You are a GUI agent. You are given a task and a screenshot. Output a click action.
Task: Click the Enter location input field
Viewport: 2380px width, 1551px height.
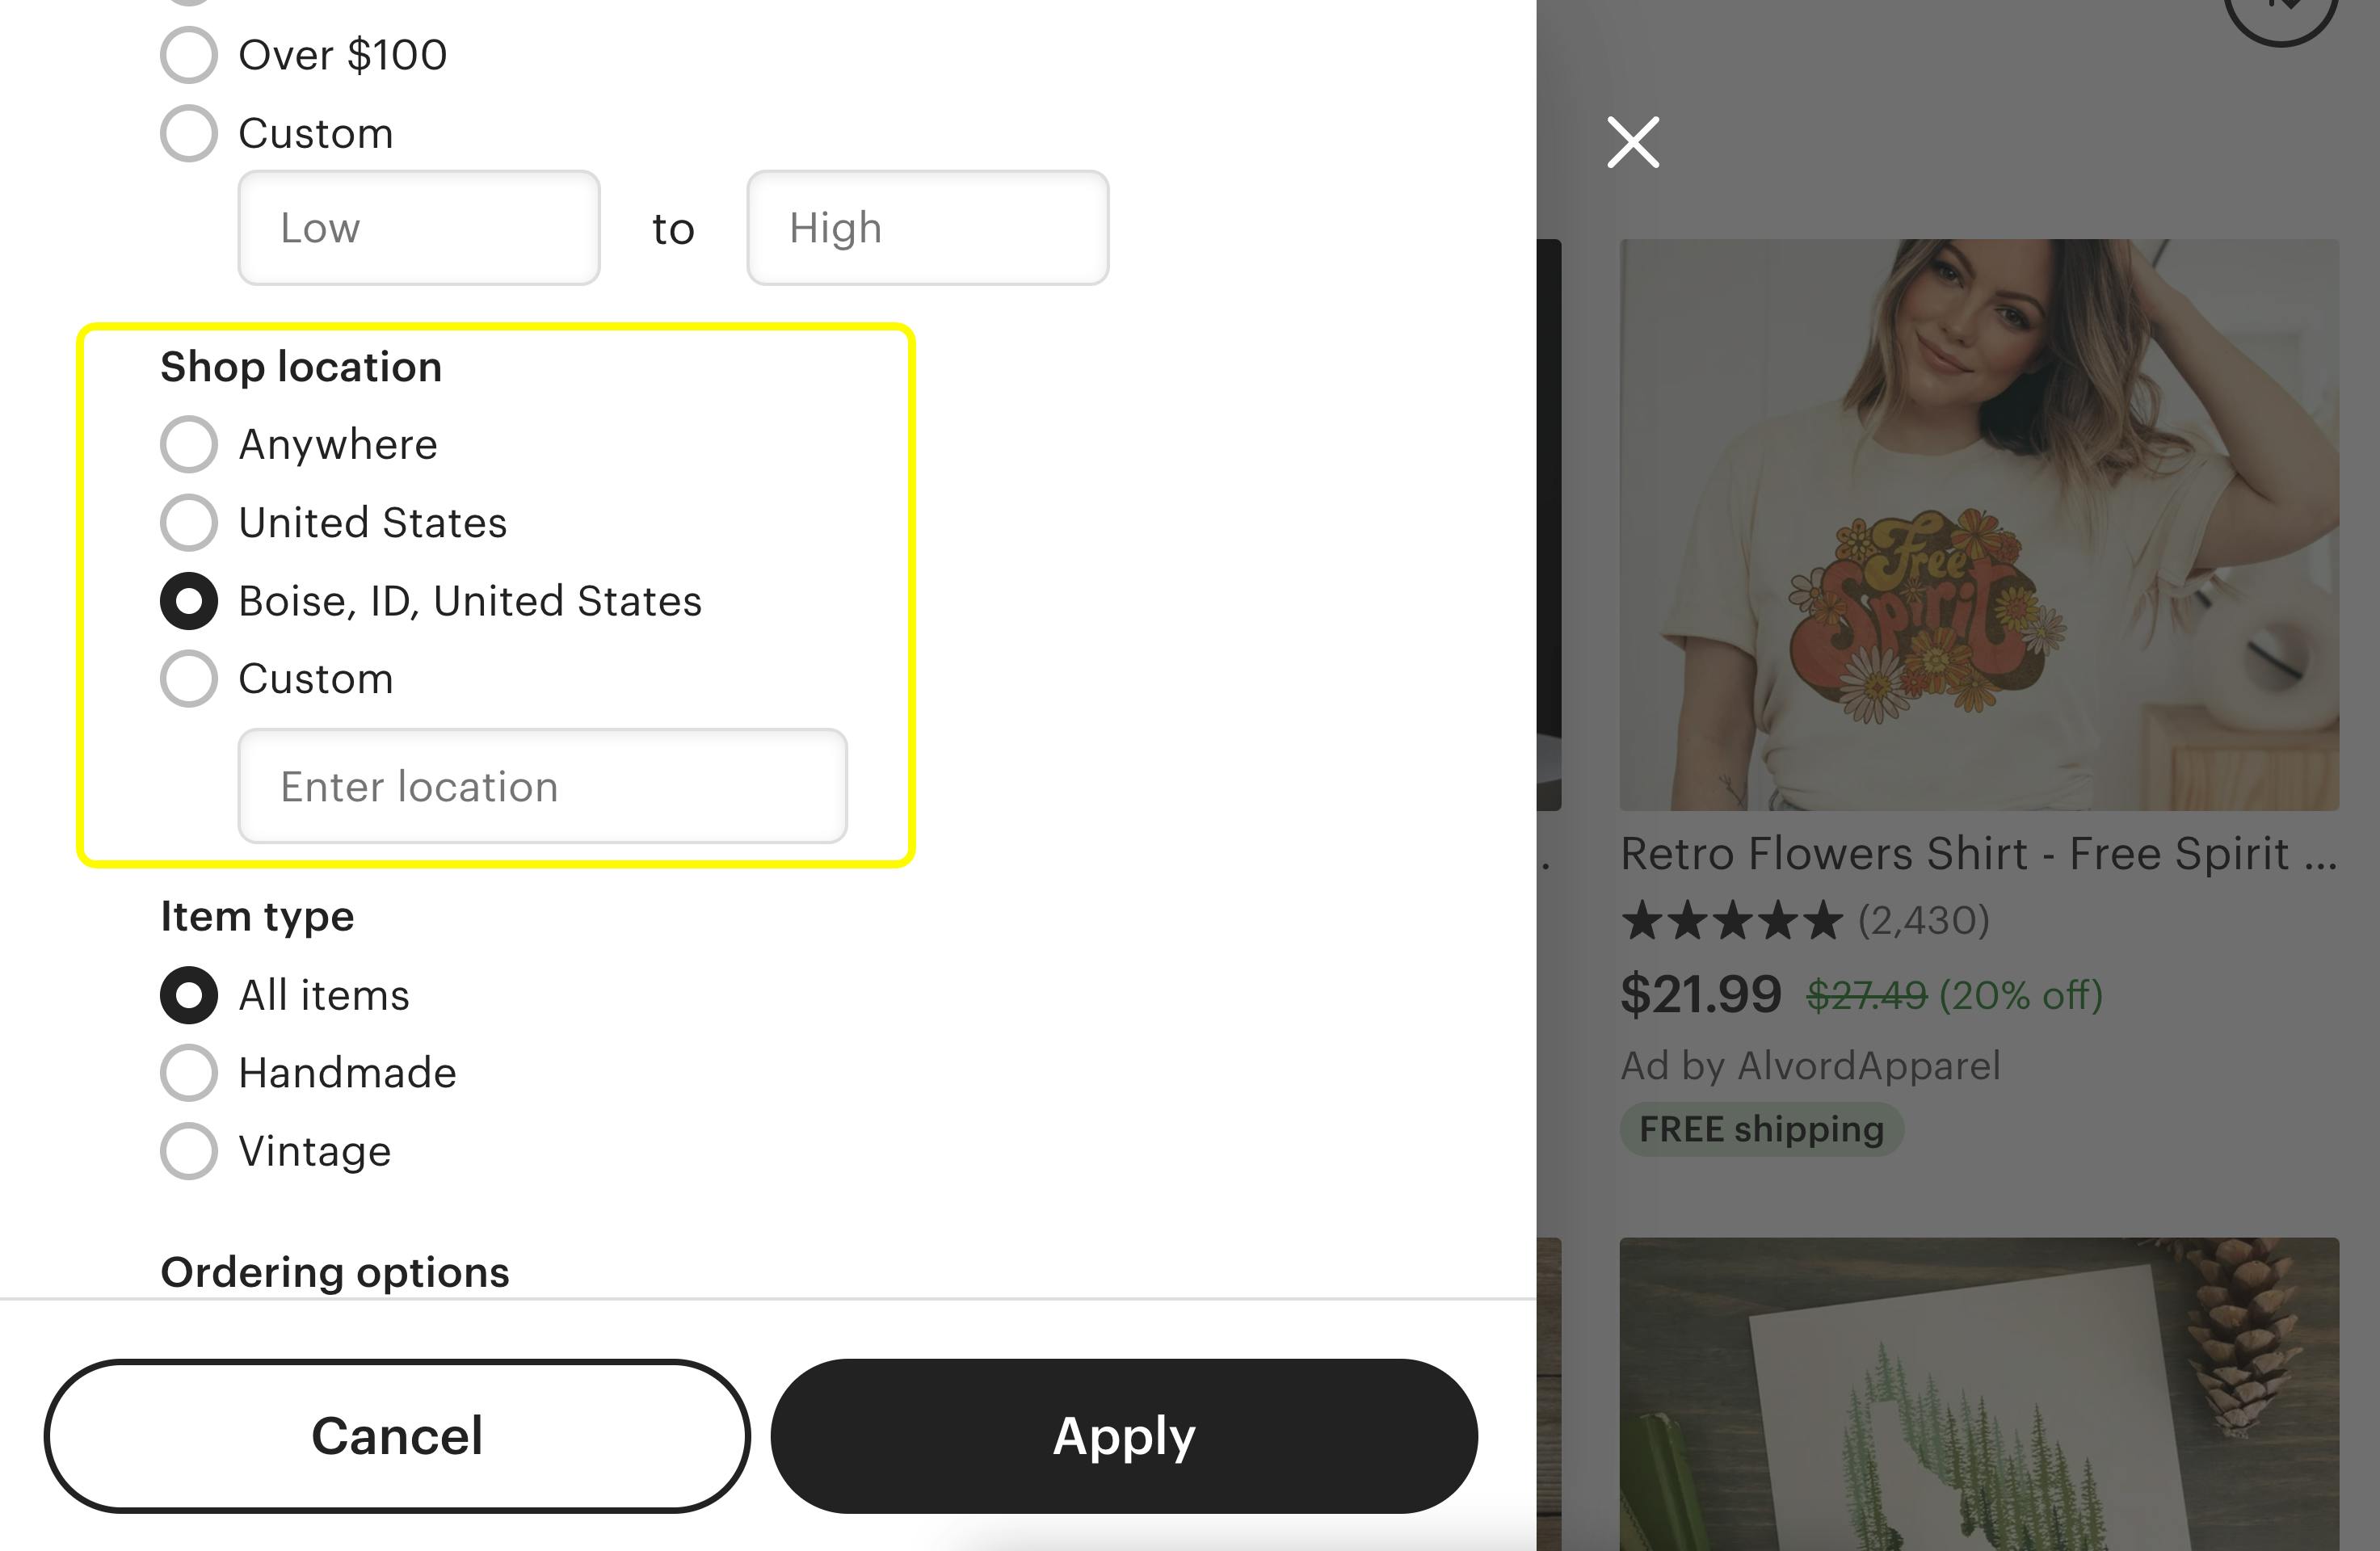point(542,787)
